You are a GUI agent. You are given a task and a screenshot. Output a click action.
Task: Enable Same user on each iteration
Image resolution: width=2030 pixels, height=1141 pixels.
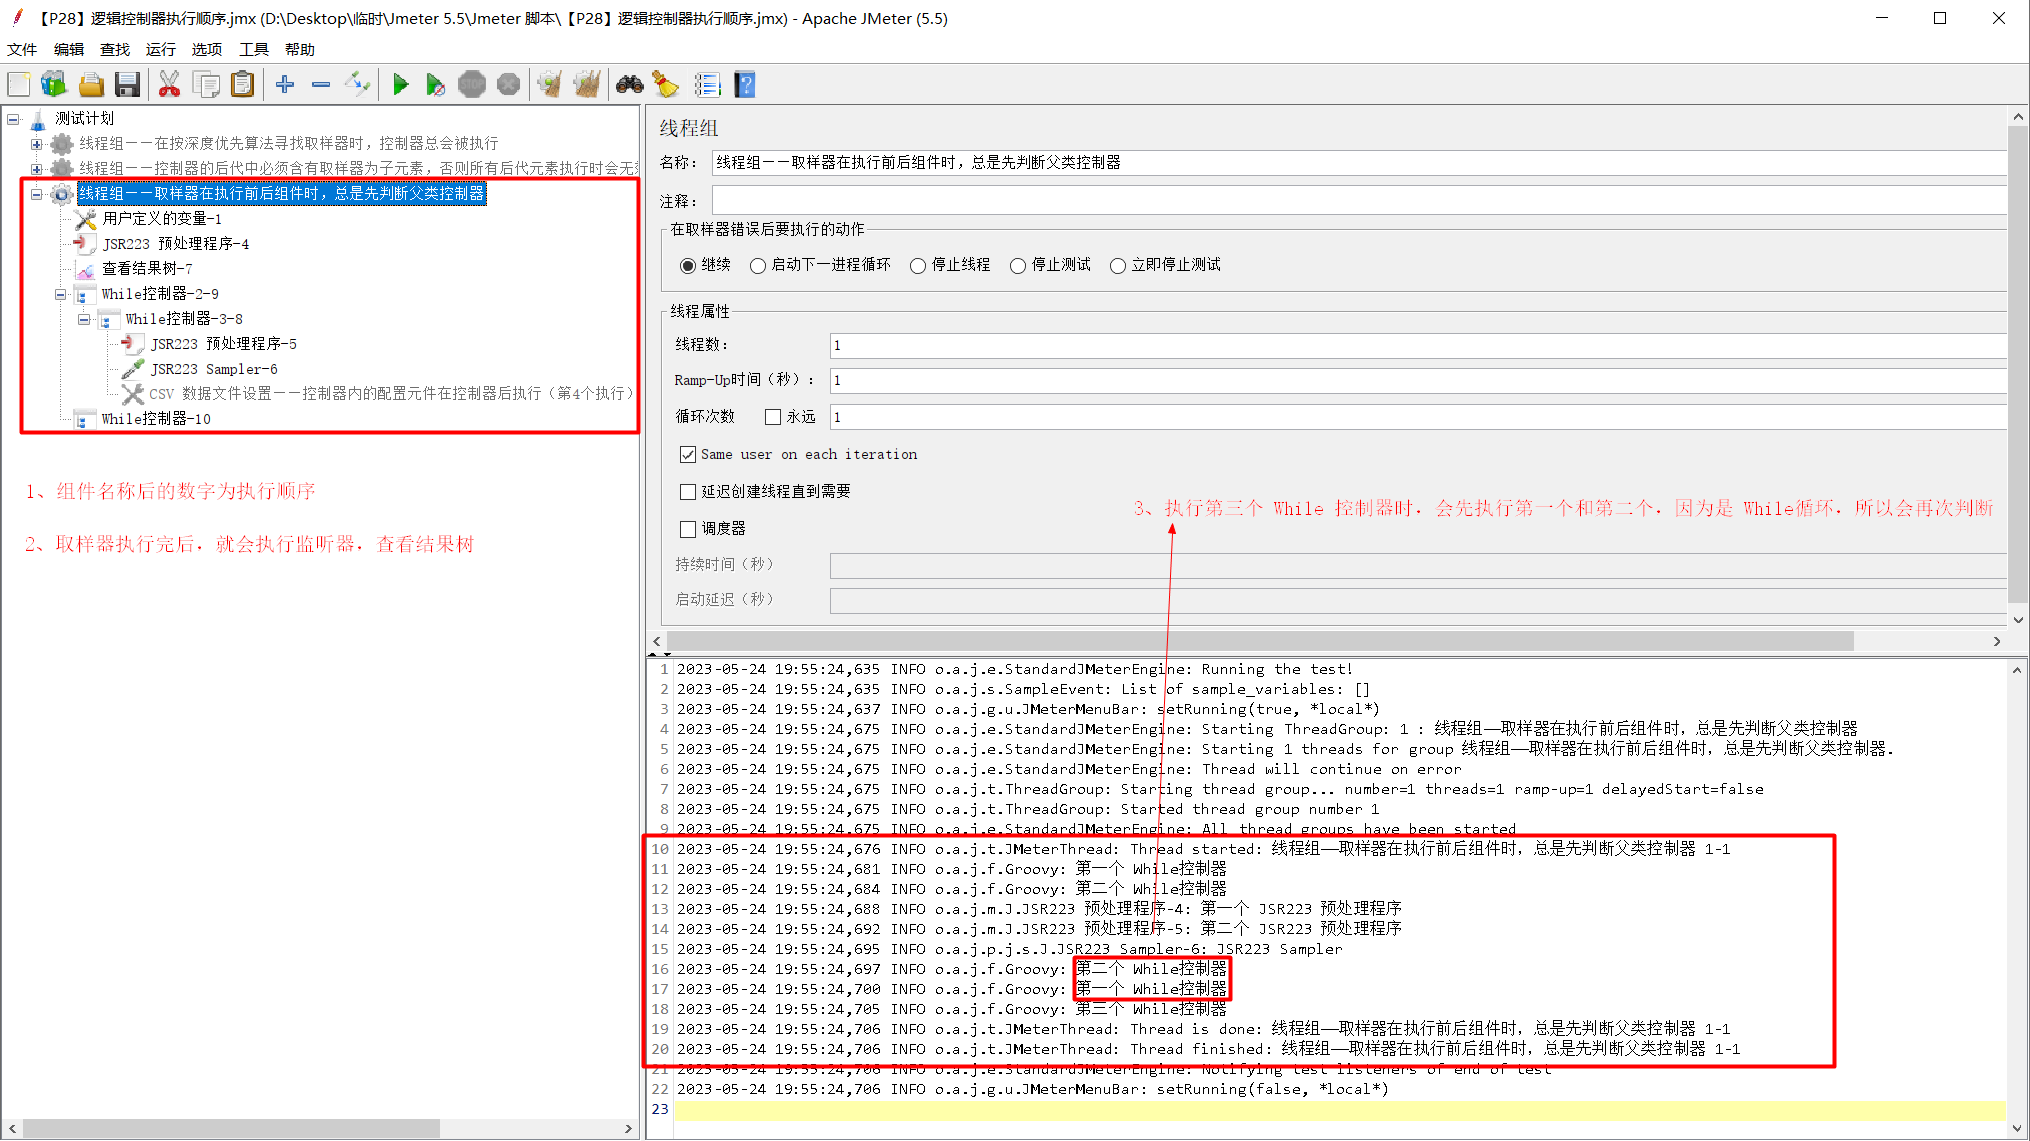pyautogui.click(x=685, y=453)
